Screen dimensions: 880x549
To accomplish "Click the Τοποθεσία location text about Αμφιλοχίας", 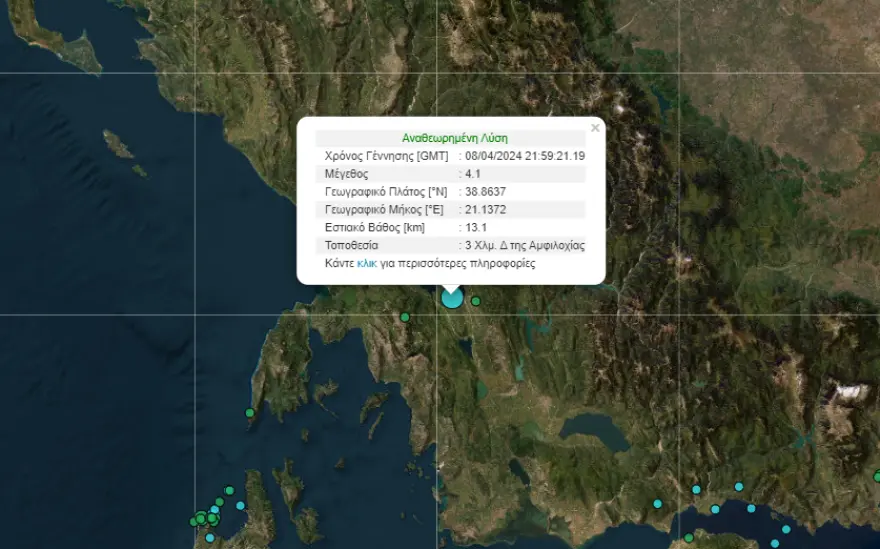I will [524, 246].
